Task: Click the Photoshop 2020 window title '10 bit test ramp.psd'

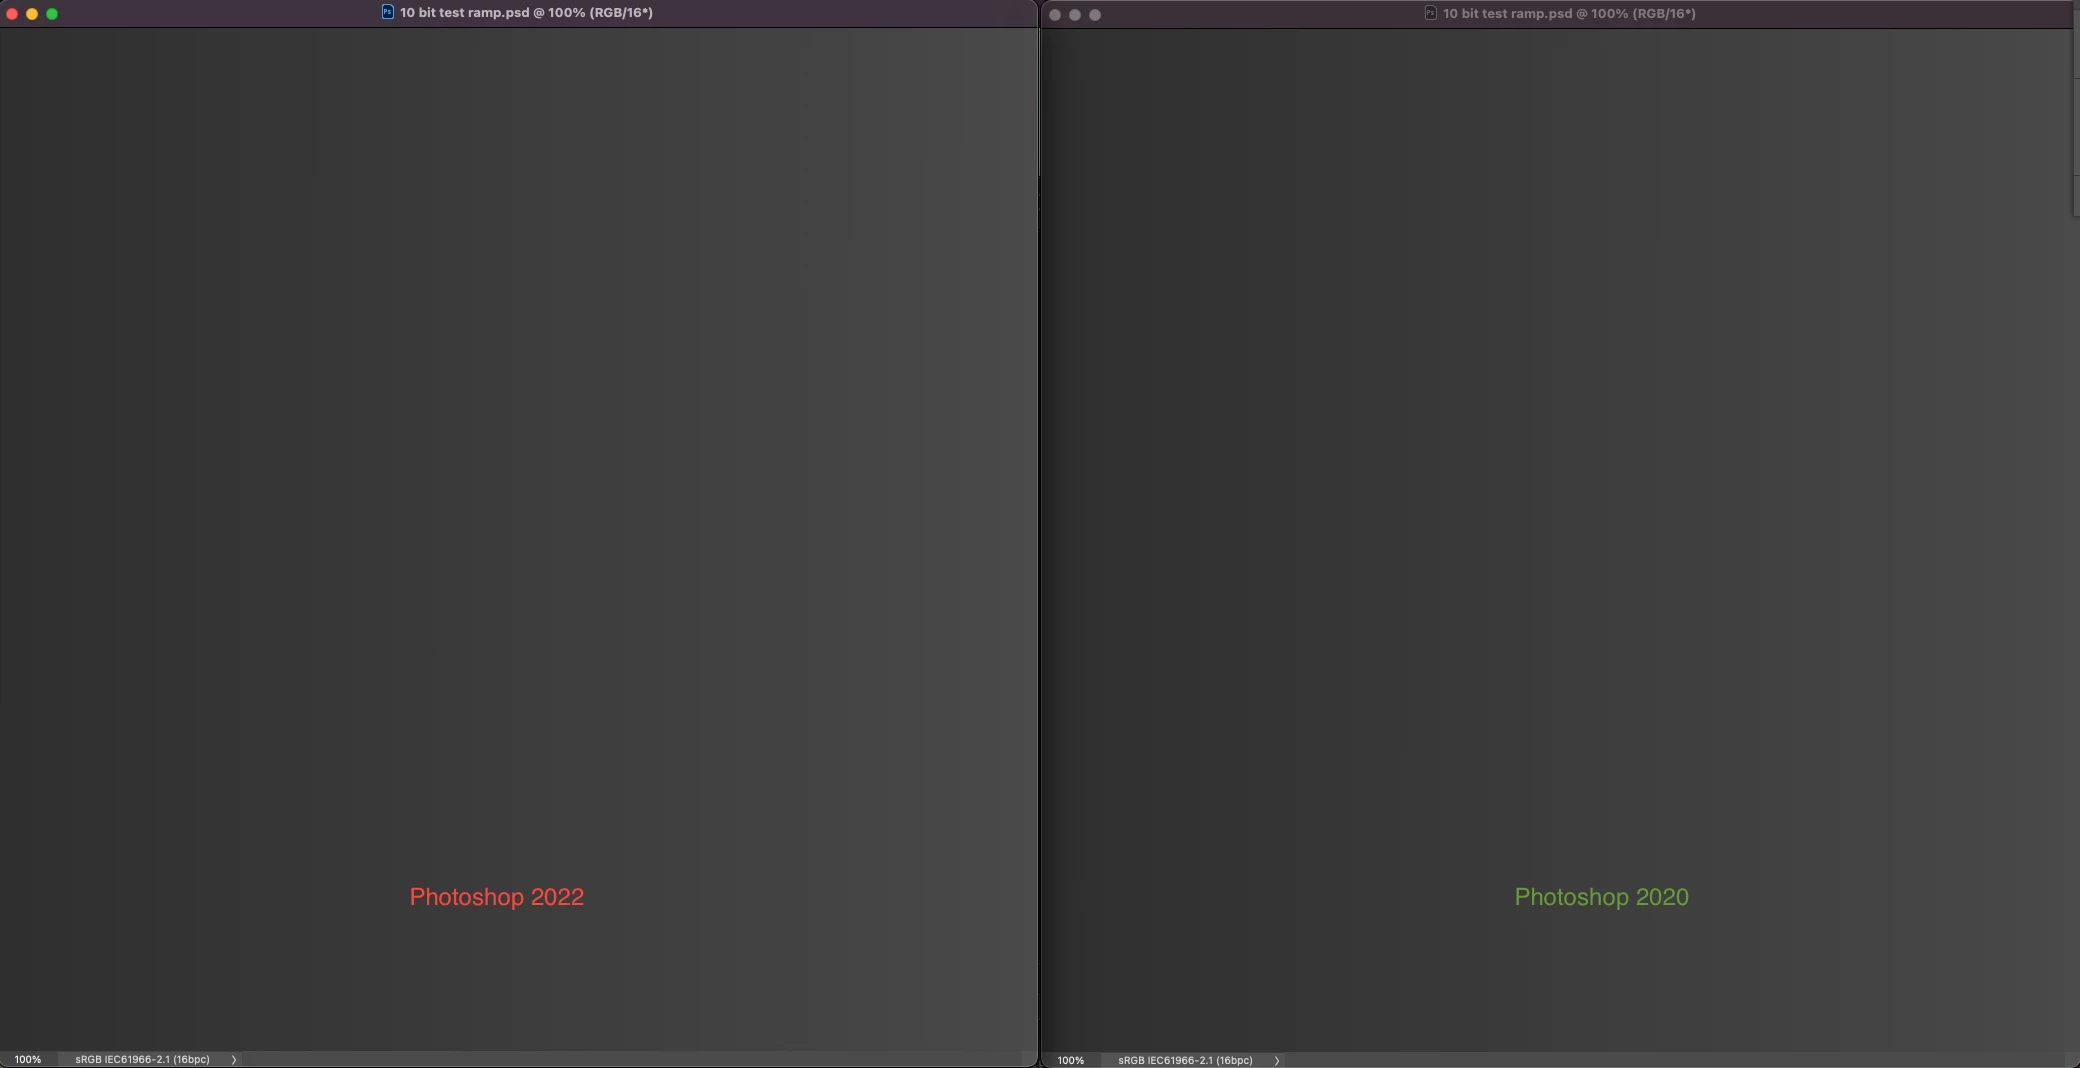Action: point(1508,14)
